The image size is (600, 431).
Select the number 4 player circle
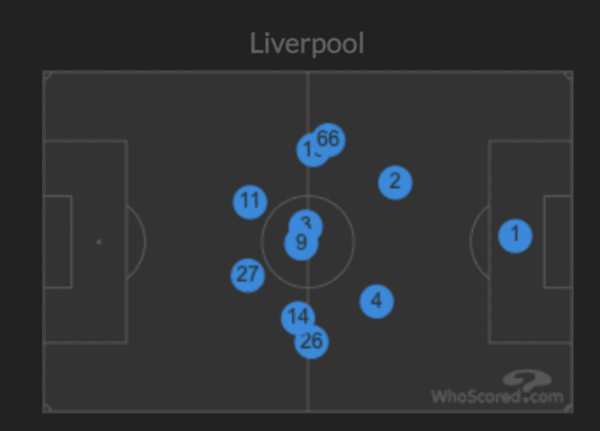click(377, 301)
